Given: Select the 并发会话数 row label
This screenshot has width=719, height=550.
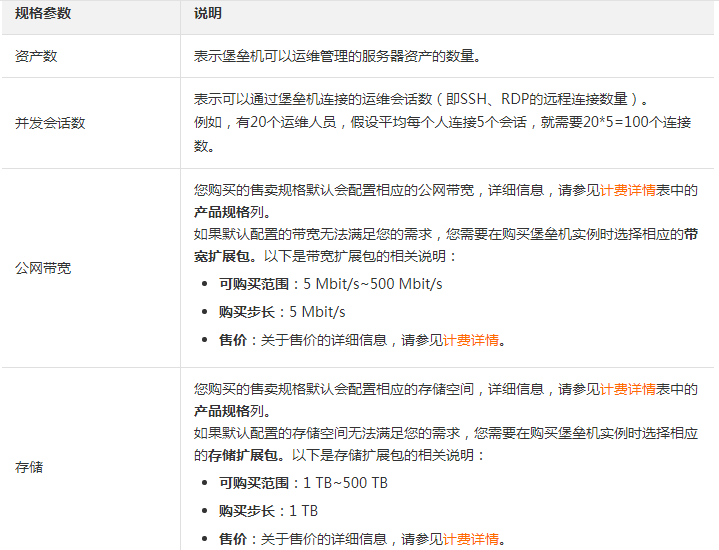Looking at the screenshot, I should (50, 123).
